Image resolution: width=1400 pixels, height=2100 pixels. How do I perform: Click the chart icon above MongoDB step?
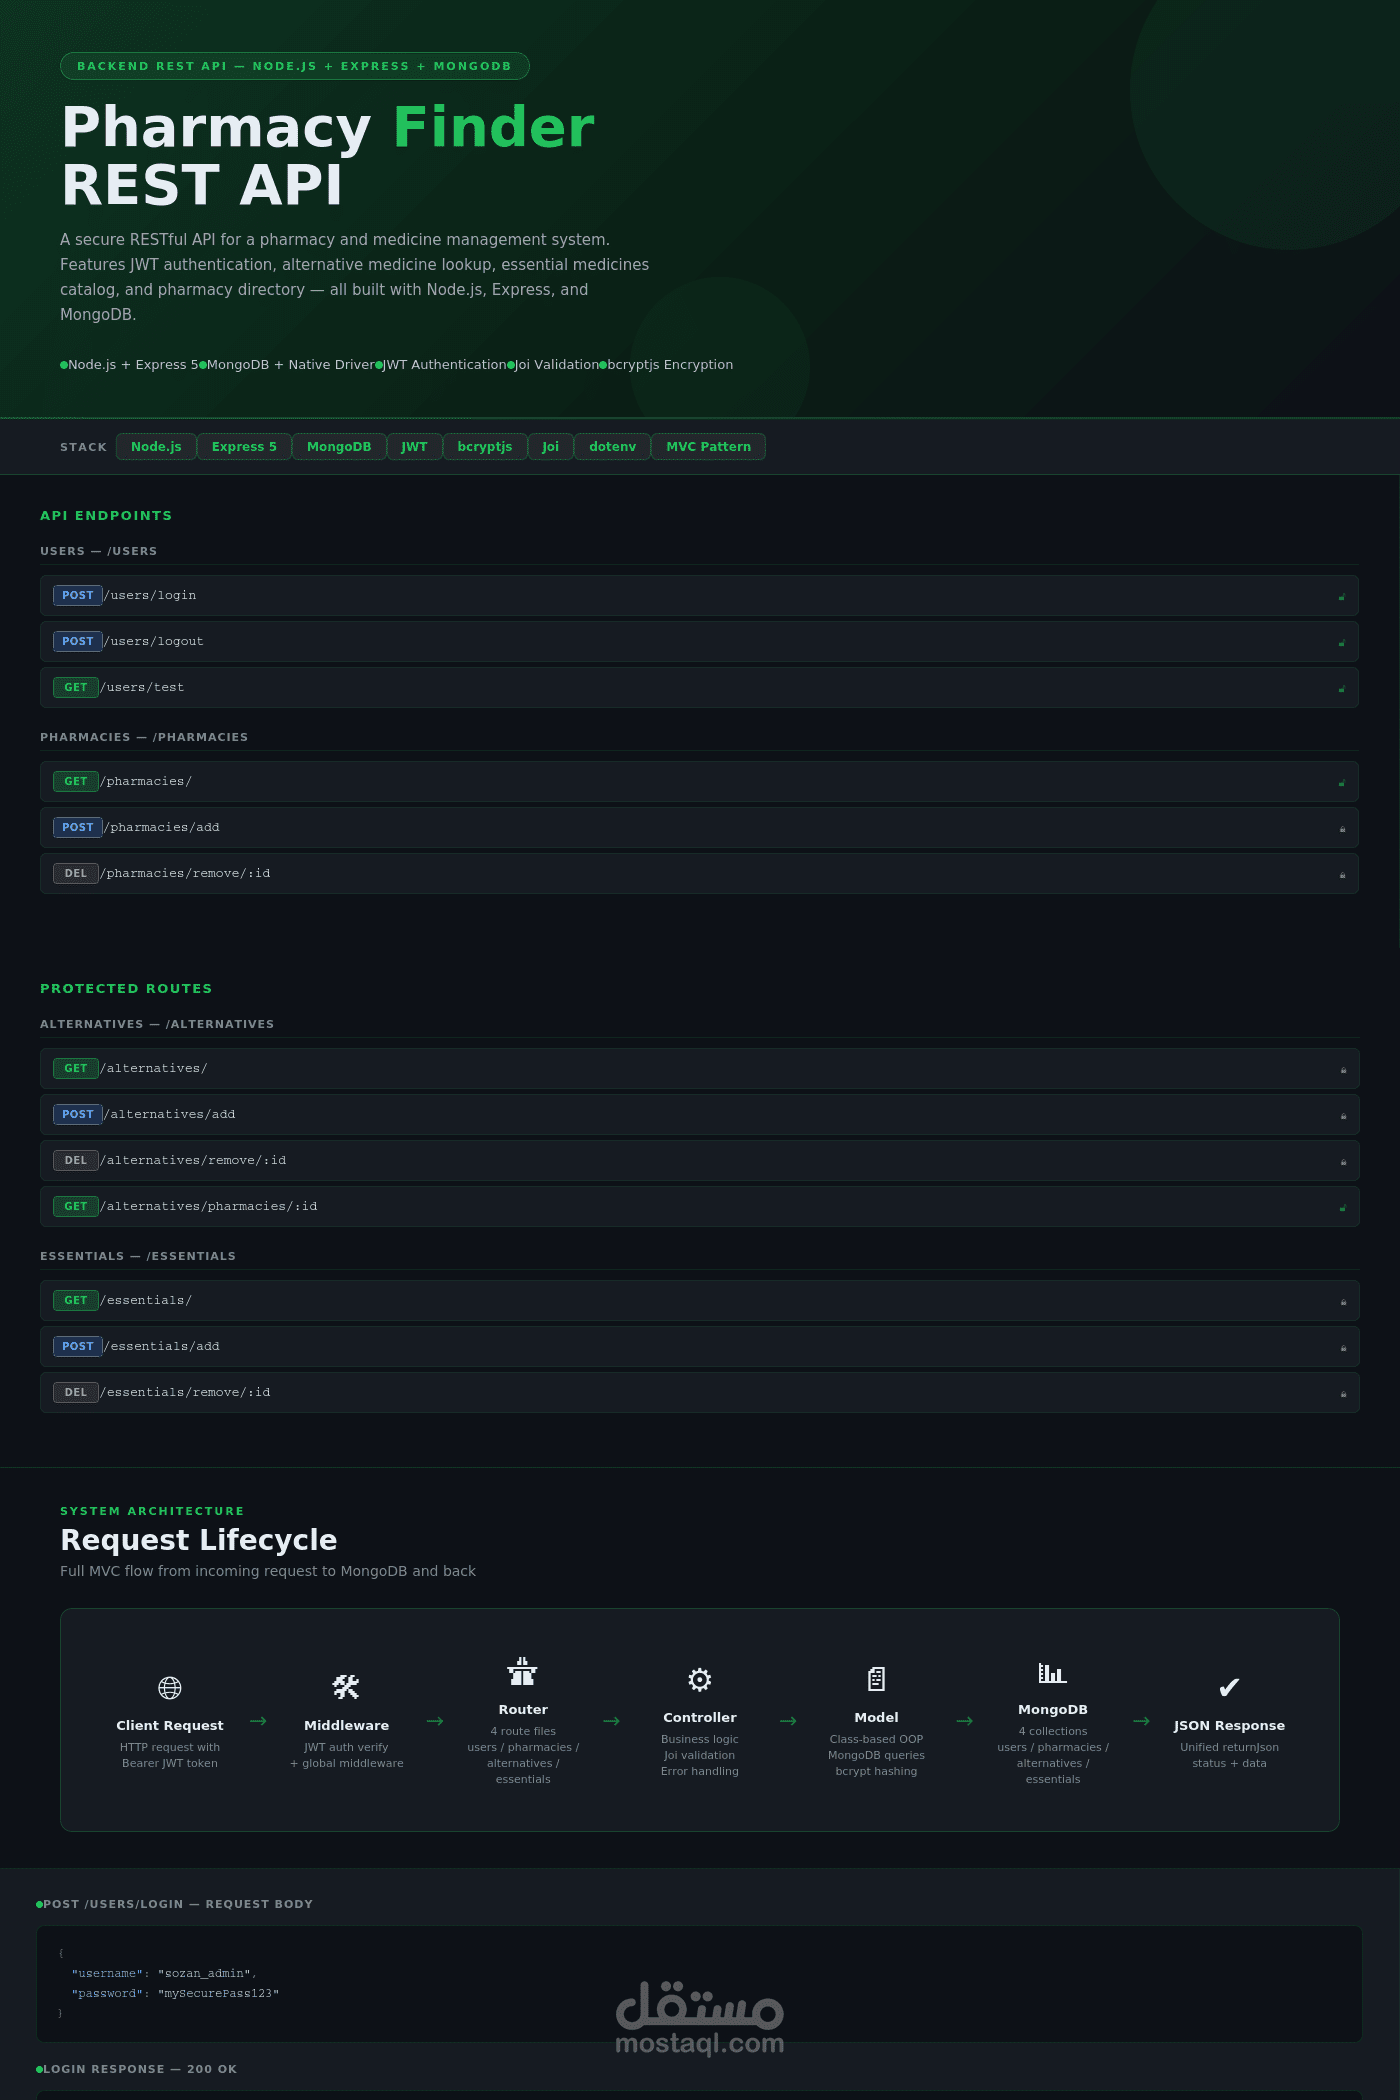(1052, 1672)
